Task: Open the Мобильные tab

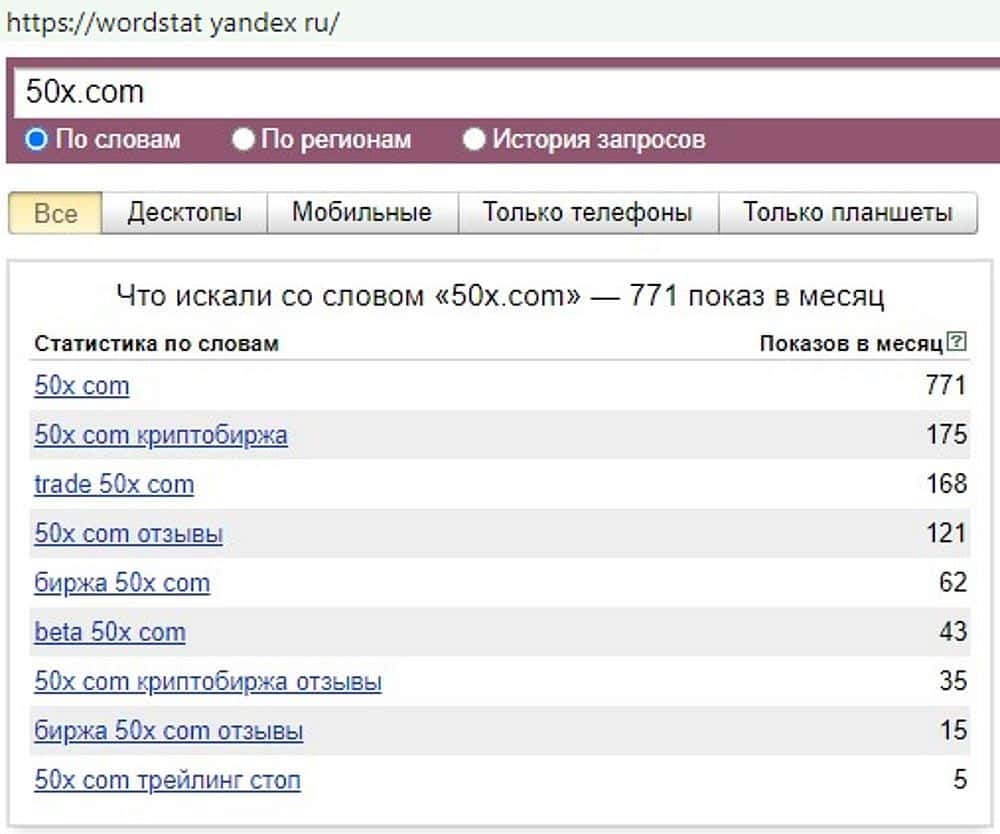Action: [x=361, y=213]
